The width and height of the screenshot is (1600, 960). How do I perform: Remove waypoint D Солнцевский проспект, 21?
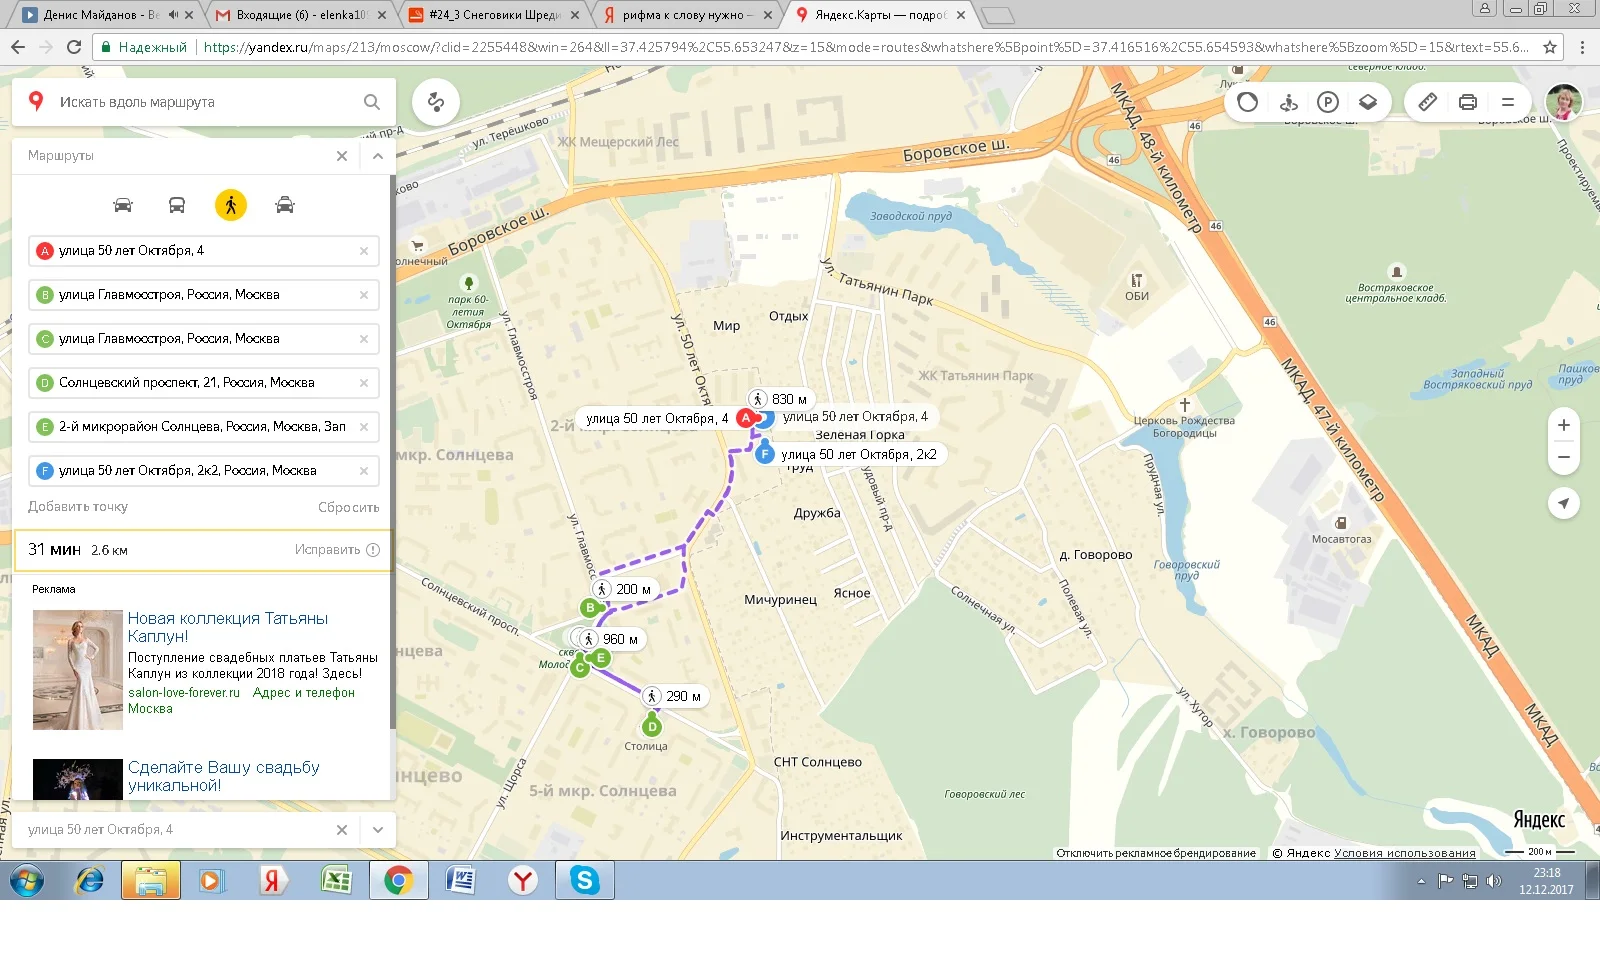pyautogui.click(x=364, y=383)
